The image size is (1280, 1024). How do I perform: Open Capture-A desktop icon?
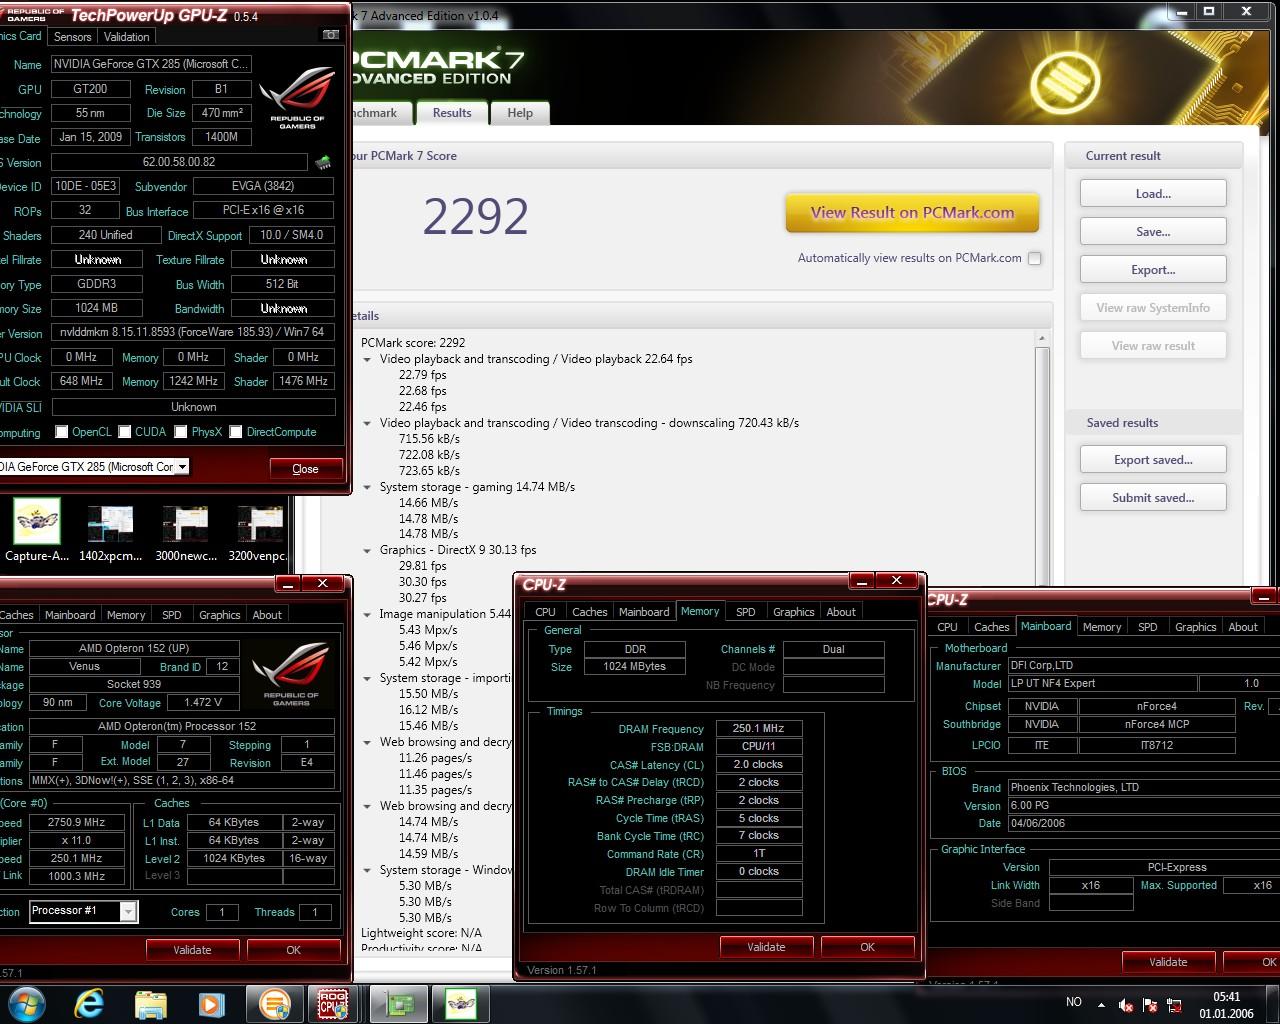tap(37, 531)
